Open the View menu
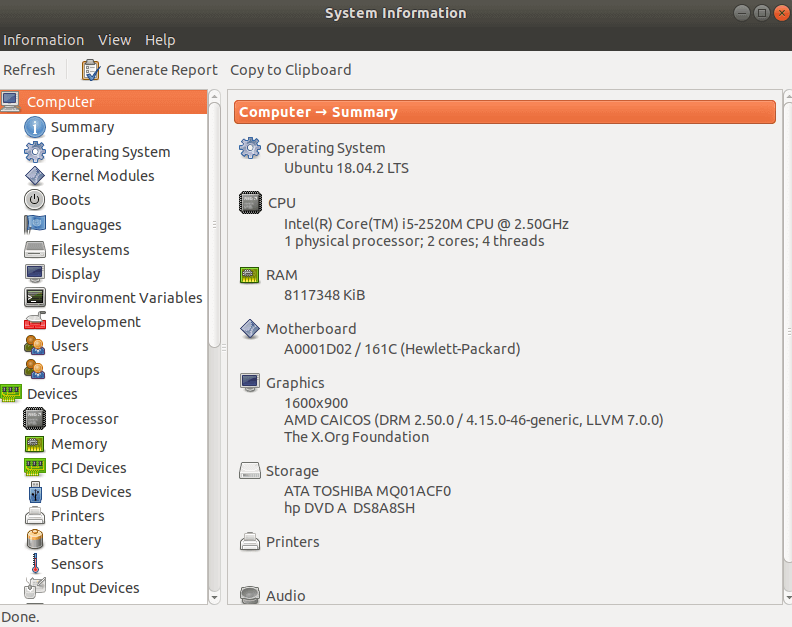The width and height of the screenshot is (792, 627). [114, 40]
